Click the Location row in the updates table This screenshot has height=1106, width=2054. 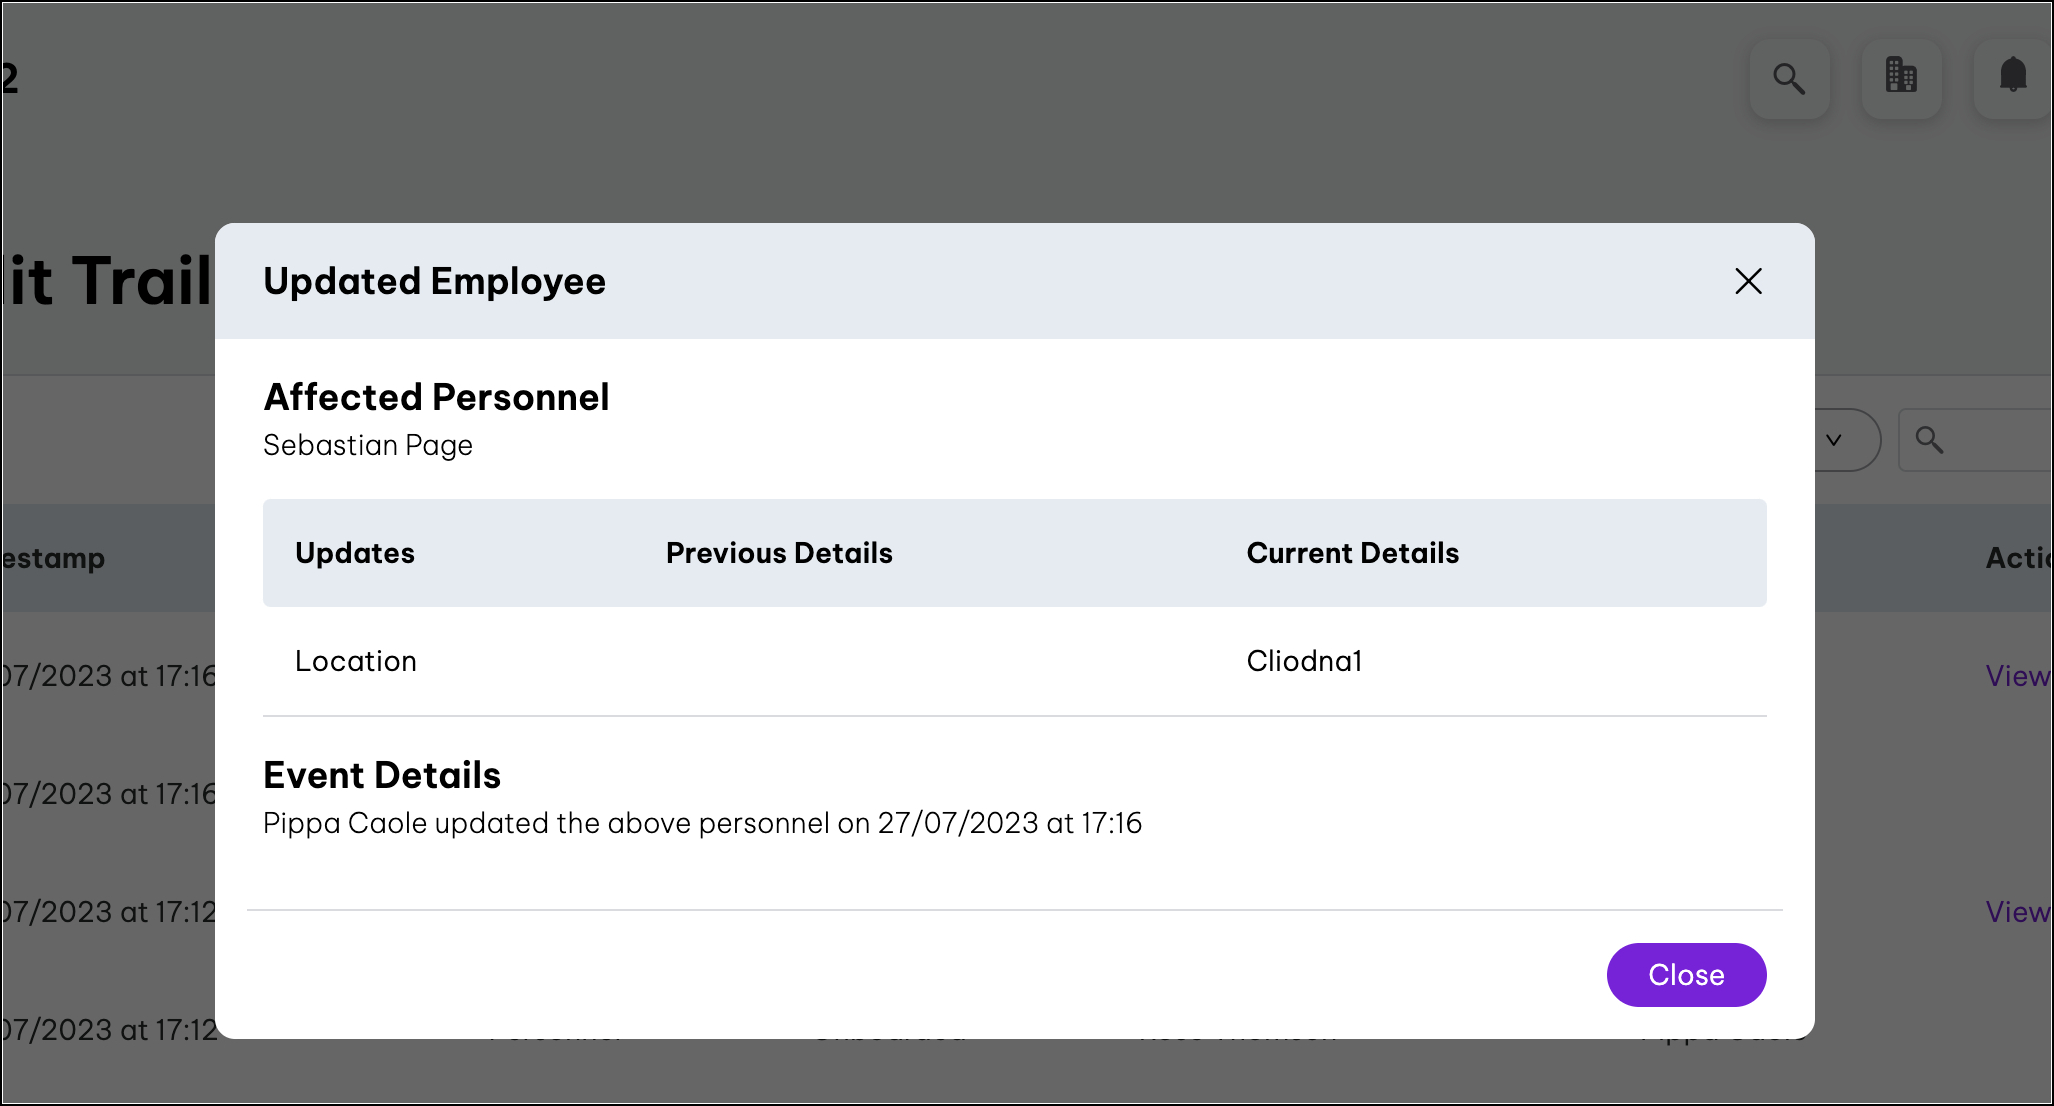coord(356,660)
